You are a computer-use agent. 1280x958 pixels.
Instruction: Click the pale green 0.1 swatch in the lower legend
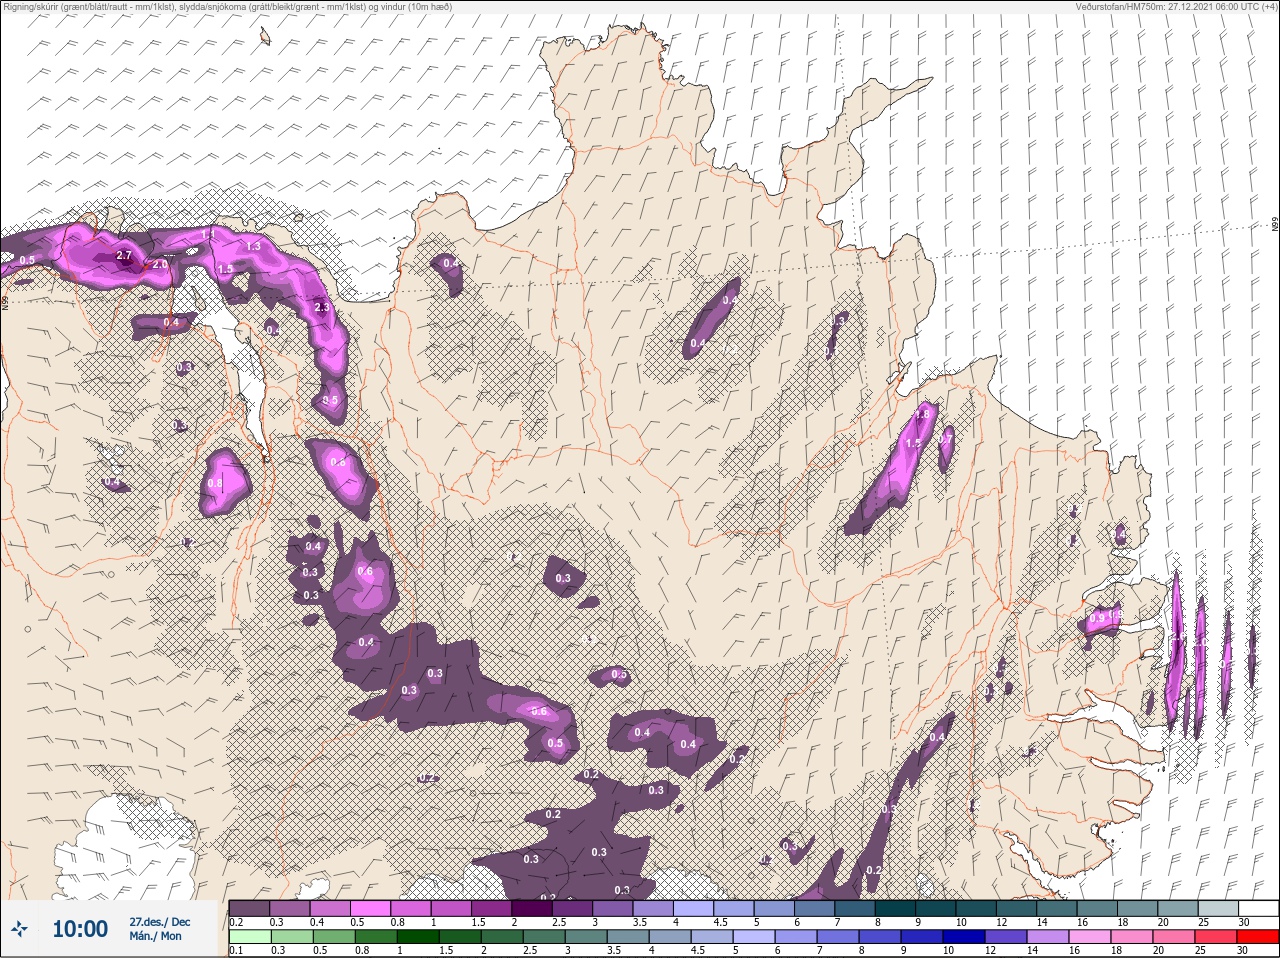[249, 937]
